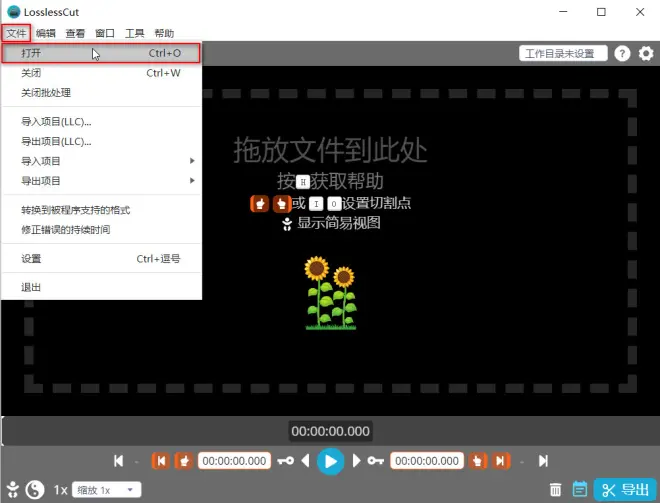The width and height of the screenshot is (660, 503).
Task: Seek to next keyframe key icon
Action: click(x=375, y=461)
